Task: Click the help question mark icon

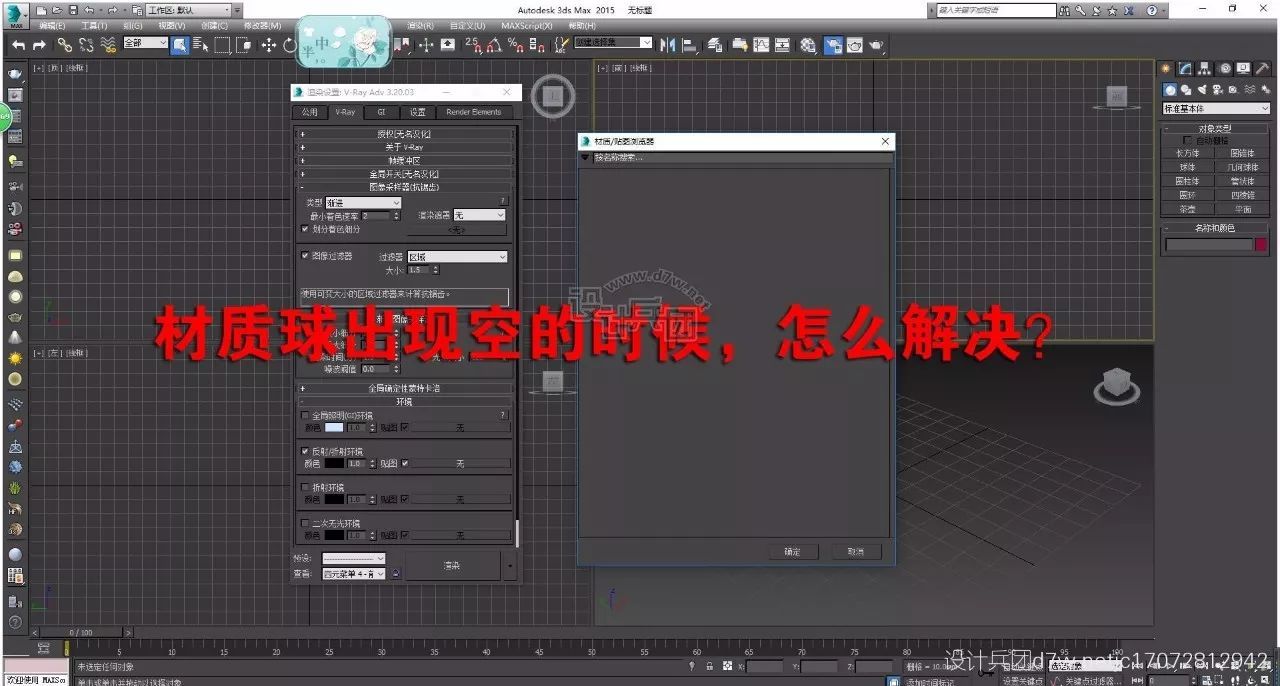Action: pos(1152,10)
